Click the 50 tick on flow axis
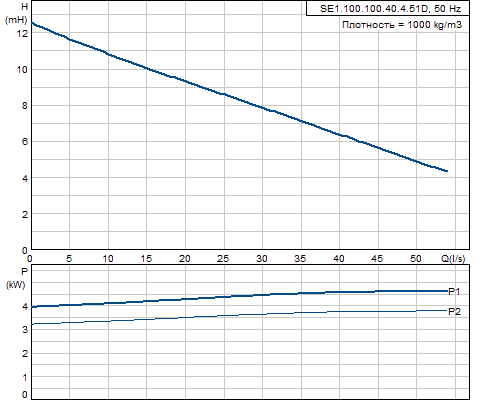The height and width of the screenshot is (400, 500). (416, 258)
